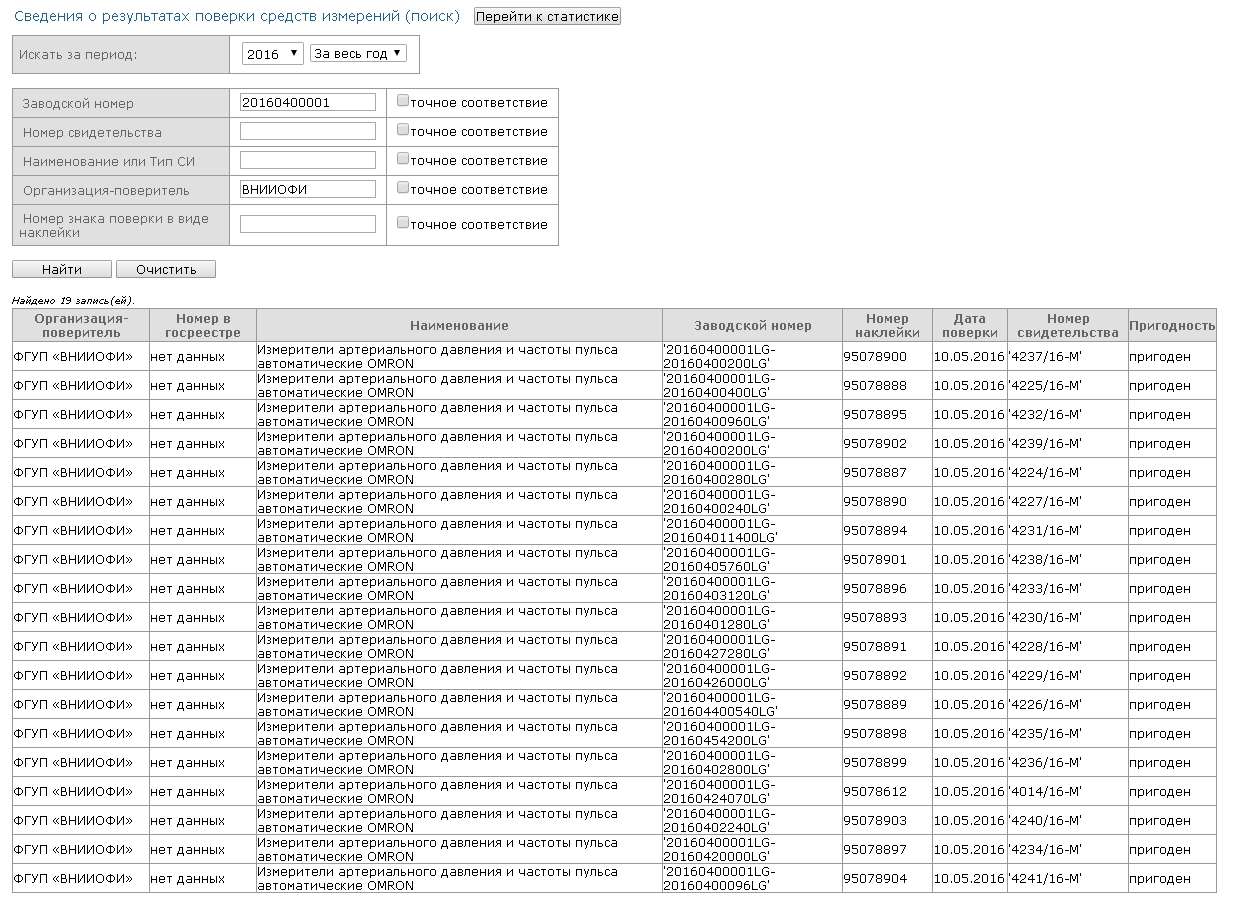Enable exact match for sticker number
Image resolution: width=1234 pixels, height=914 pixels.
tap(403, 223)
